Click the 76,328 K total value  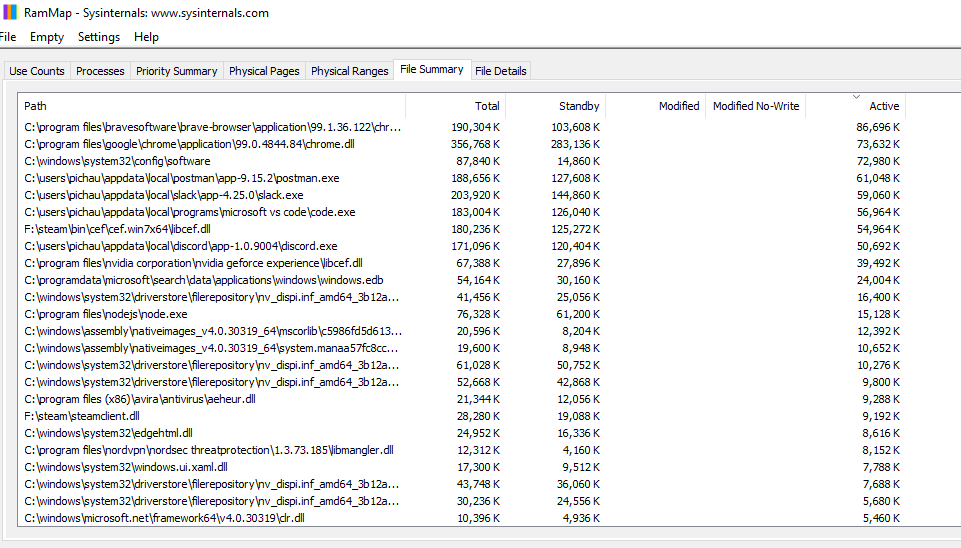[478, 314]
